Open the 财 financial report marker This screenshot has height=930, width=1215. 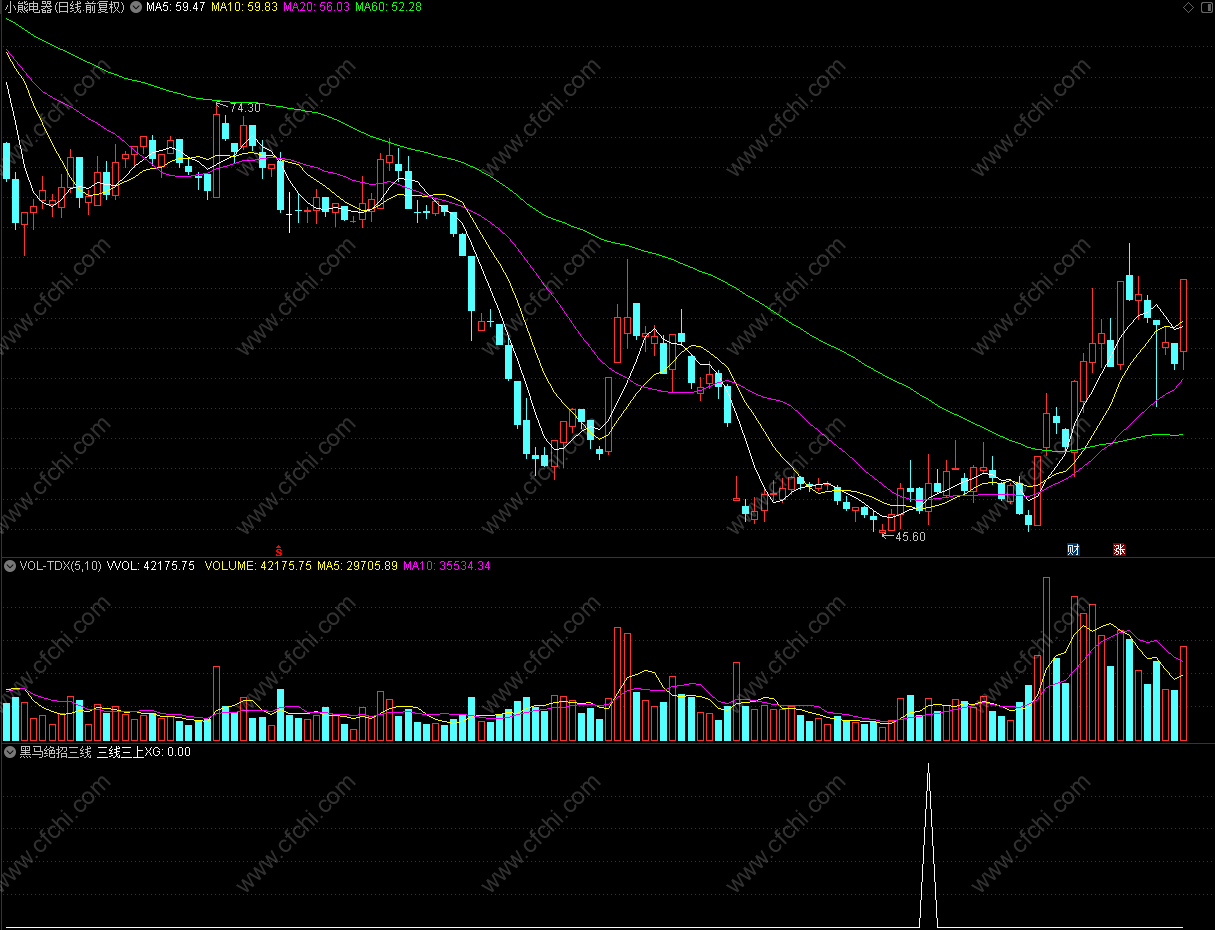1073,550
